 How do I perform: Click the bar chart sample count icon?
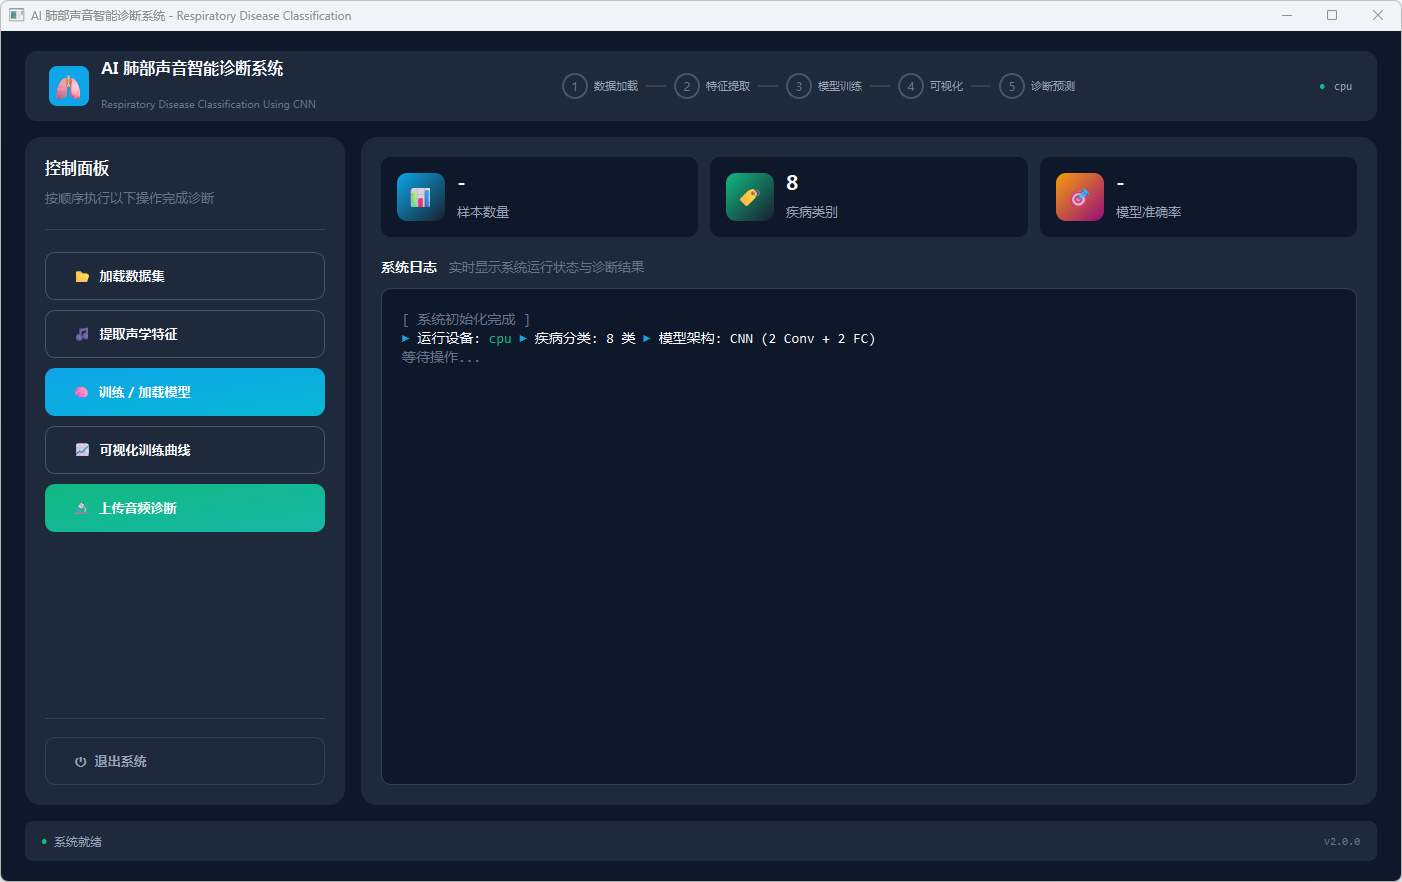[x=421, y=197]
